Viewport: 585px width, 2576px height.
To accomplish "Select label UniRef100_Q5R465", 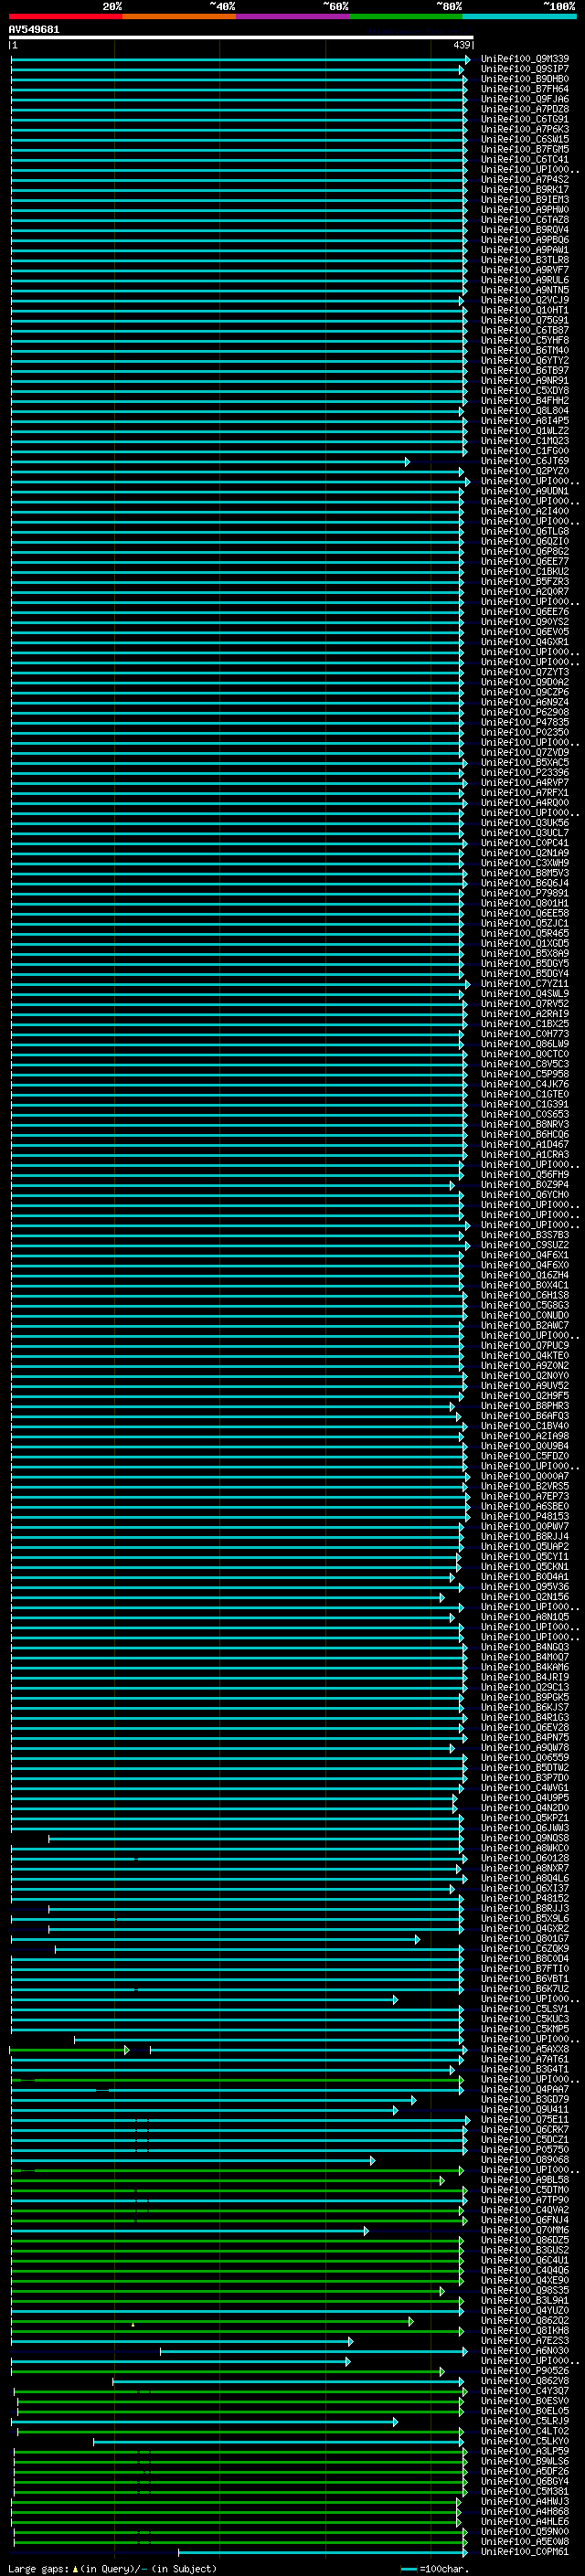I will 525,934.
